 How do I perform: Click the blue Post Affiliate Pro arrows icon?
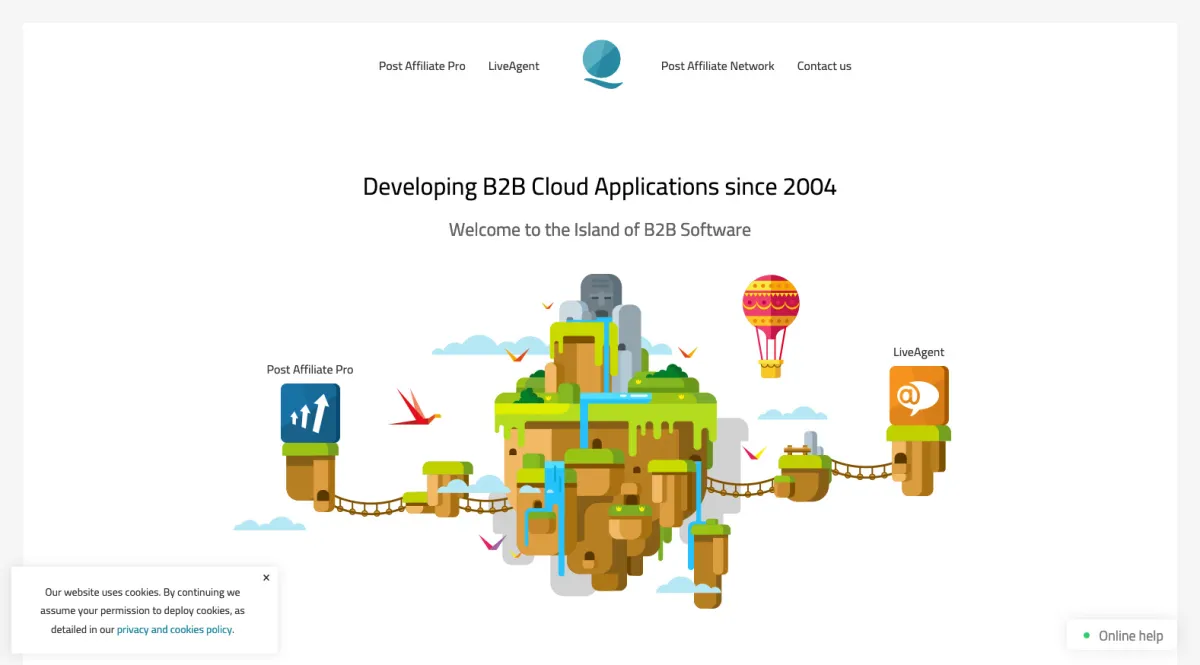pos(310,413)
